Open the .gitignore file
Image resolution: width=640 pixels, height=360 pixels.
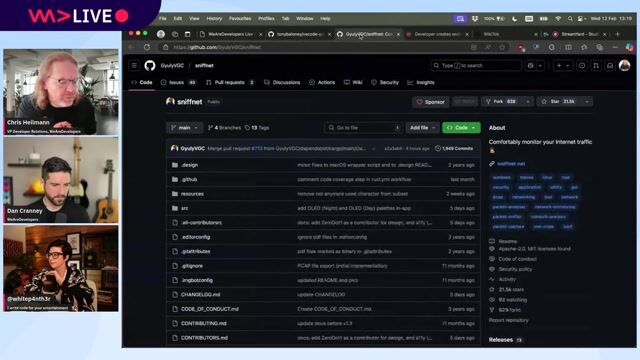192,266
